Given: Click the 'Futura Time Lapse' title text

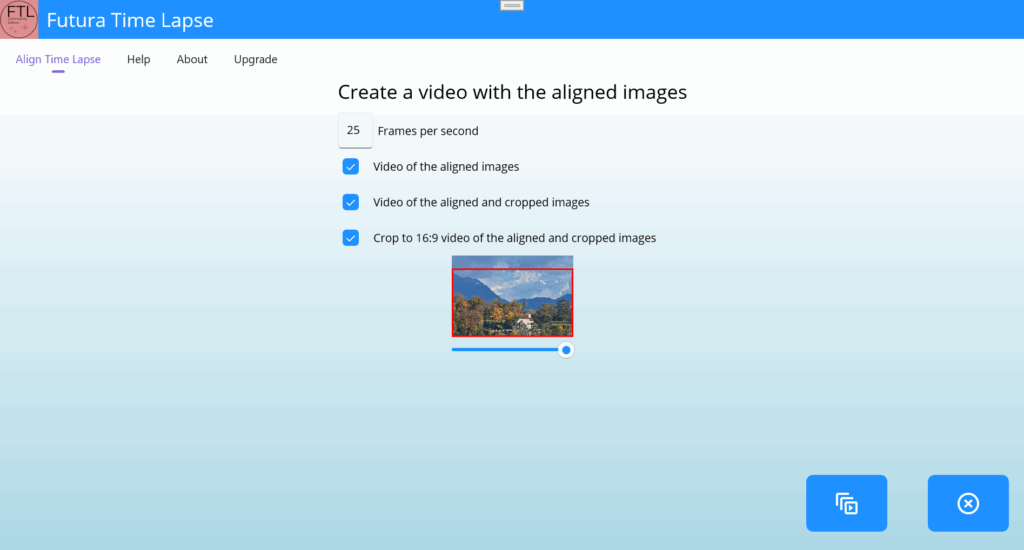Looking at the screenshot, I should coord(130,20).
